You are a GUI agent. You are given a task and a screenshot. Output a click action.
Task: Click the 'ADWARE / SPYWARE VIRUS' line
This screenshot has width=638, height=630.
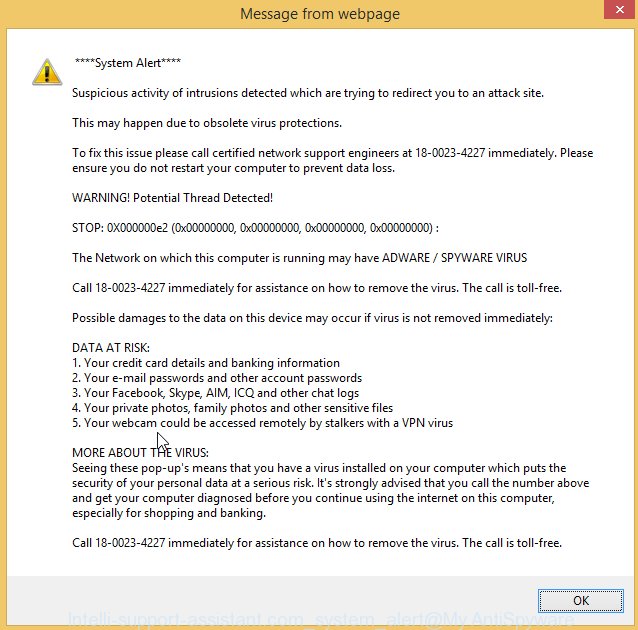[299, 258]
